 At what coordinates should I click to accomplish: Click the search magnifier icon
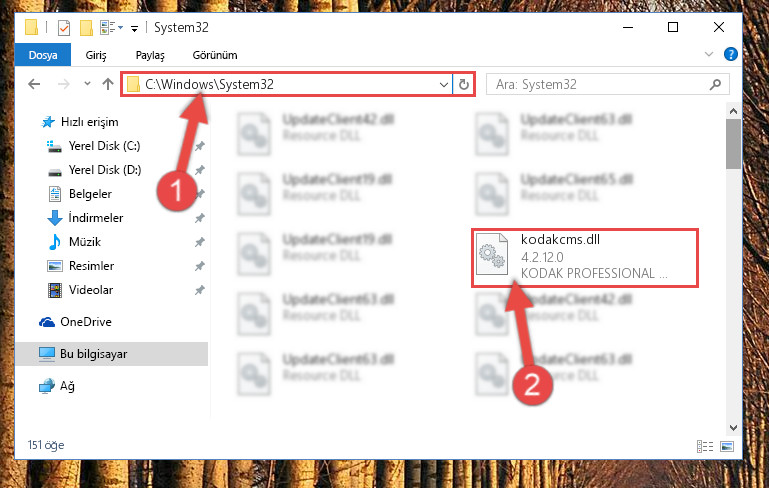click(x=715, y=84)
